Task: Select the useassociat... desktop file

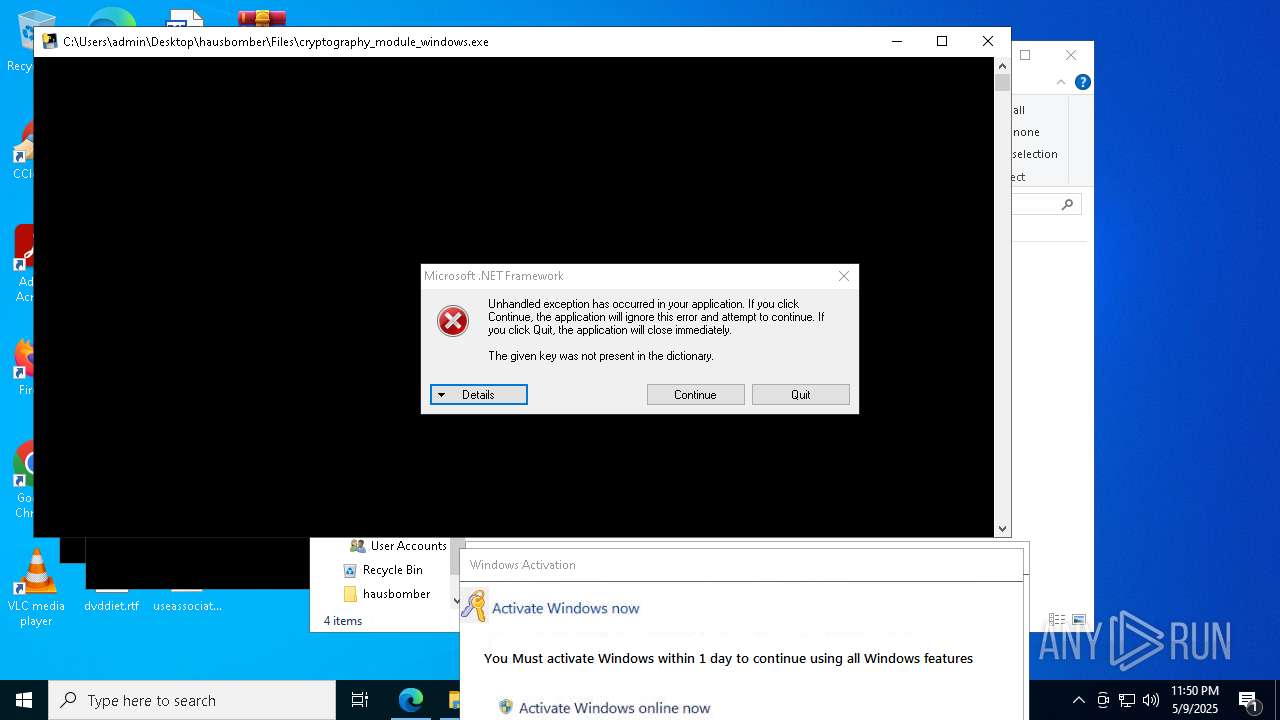Action: click(187, 606)
